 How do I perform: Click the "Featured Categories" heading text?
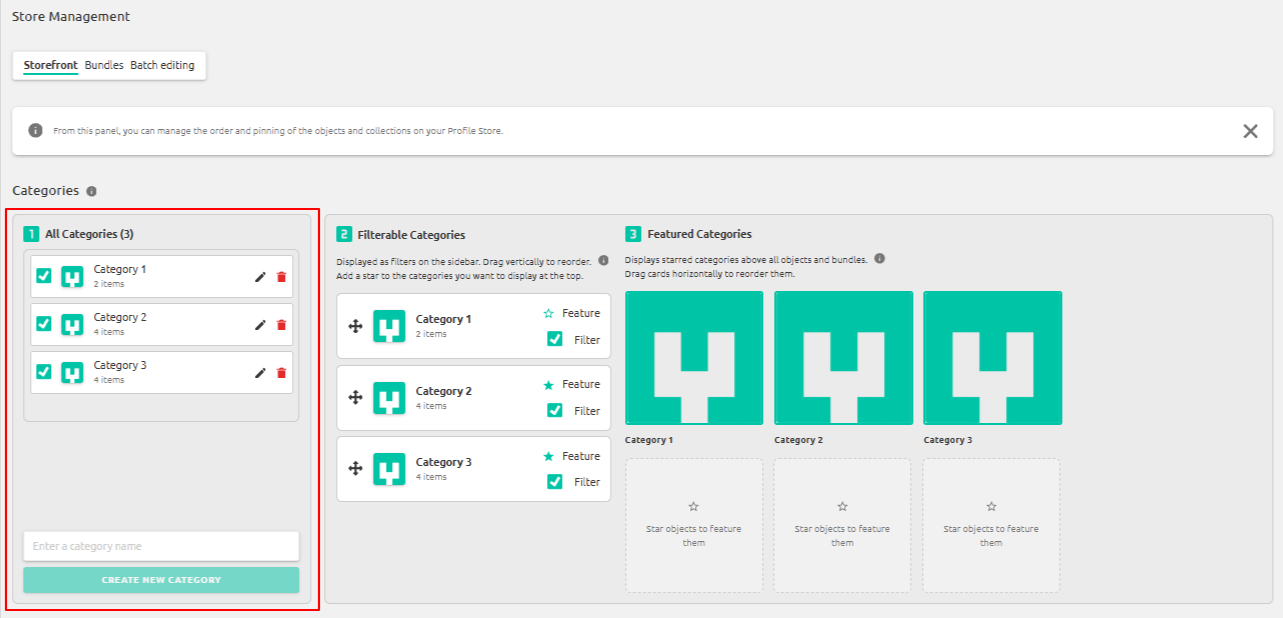pyautogui.click(x=700, y=234)
